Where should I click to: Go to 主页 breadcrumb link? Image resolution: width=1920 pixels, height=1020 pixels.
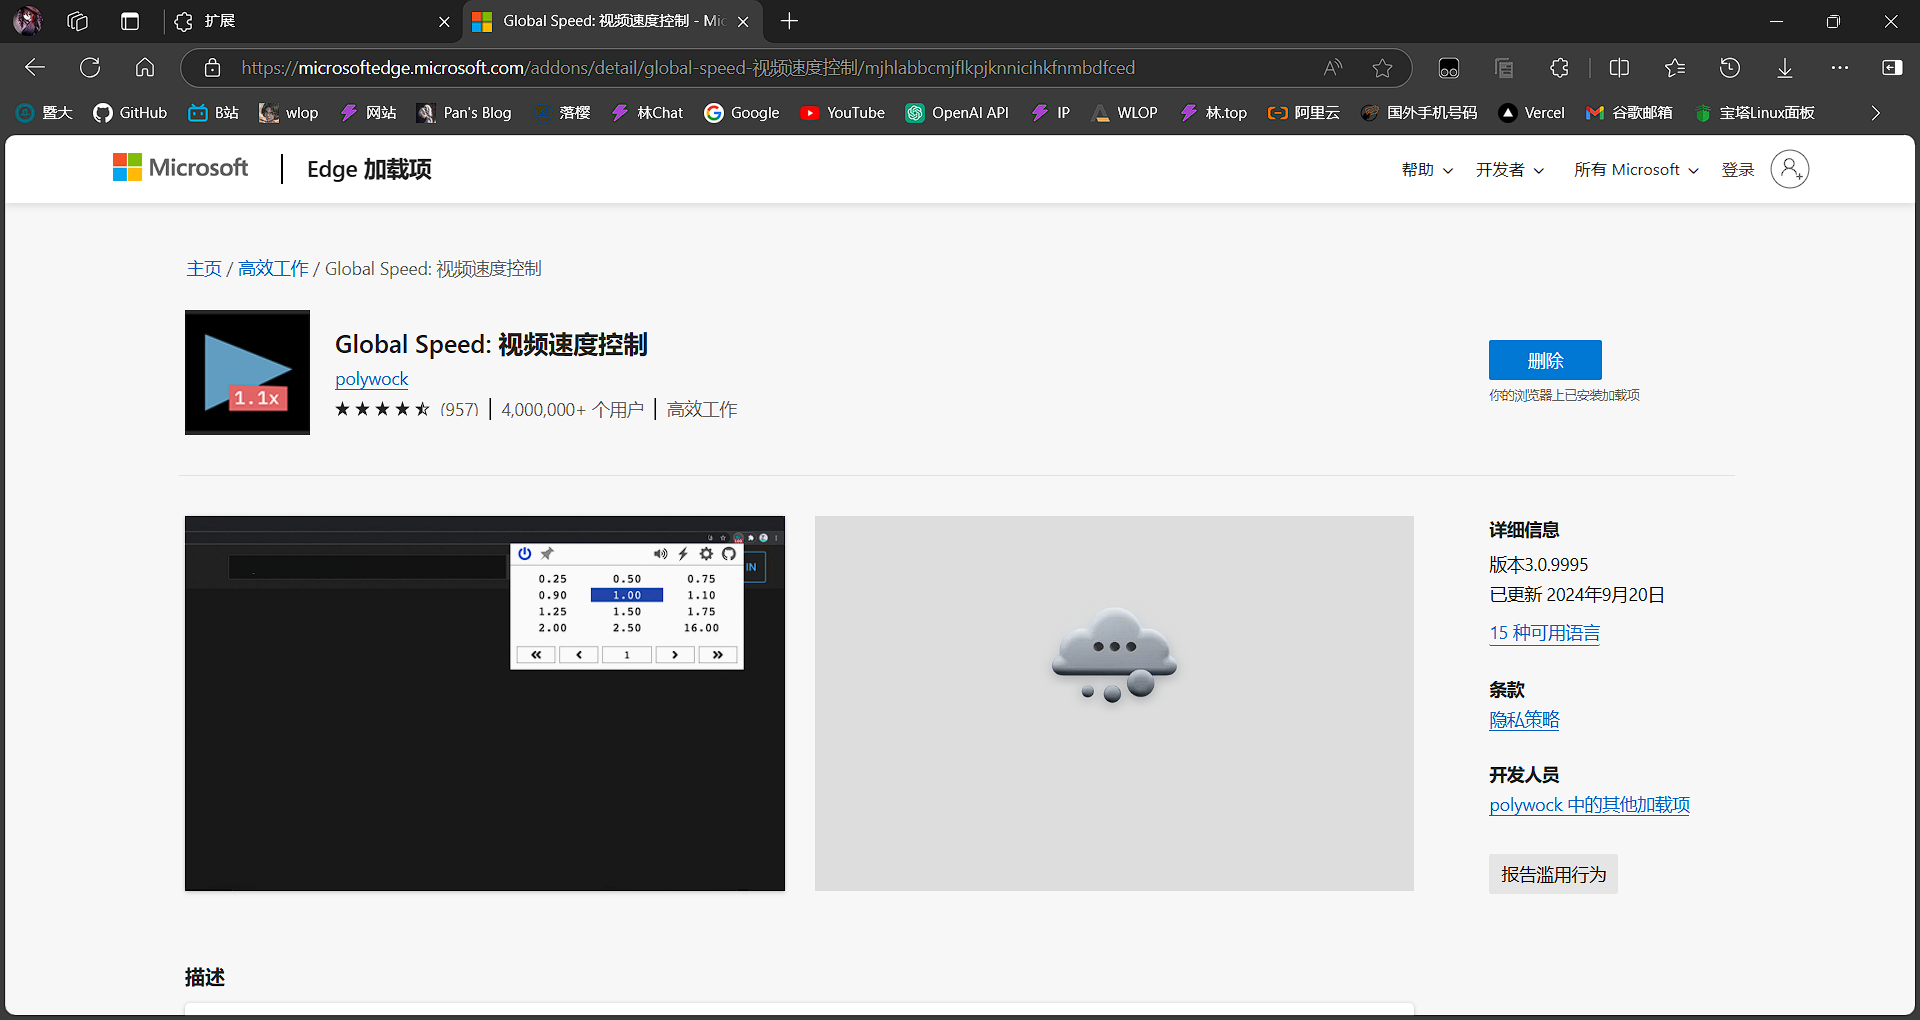204,269
